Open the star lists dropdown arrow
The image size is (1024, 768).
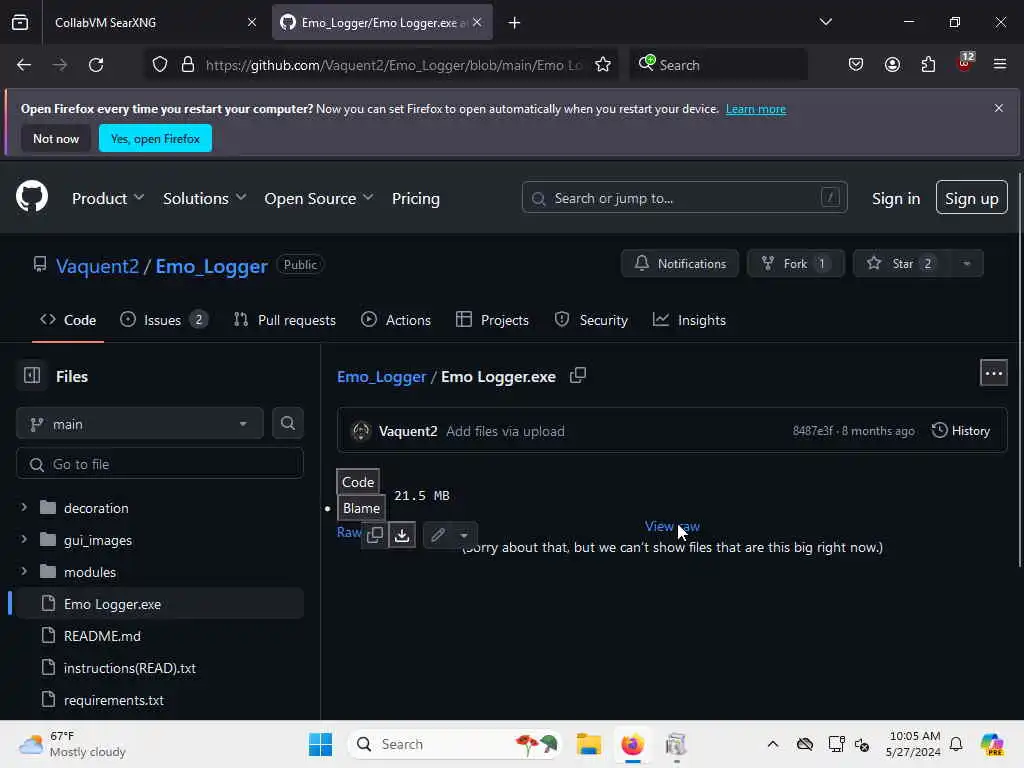(x=967, y=263)
